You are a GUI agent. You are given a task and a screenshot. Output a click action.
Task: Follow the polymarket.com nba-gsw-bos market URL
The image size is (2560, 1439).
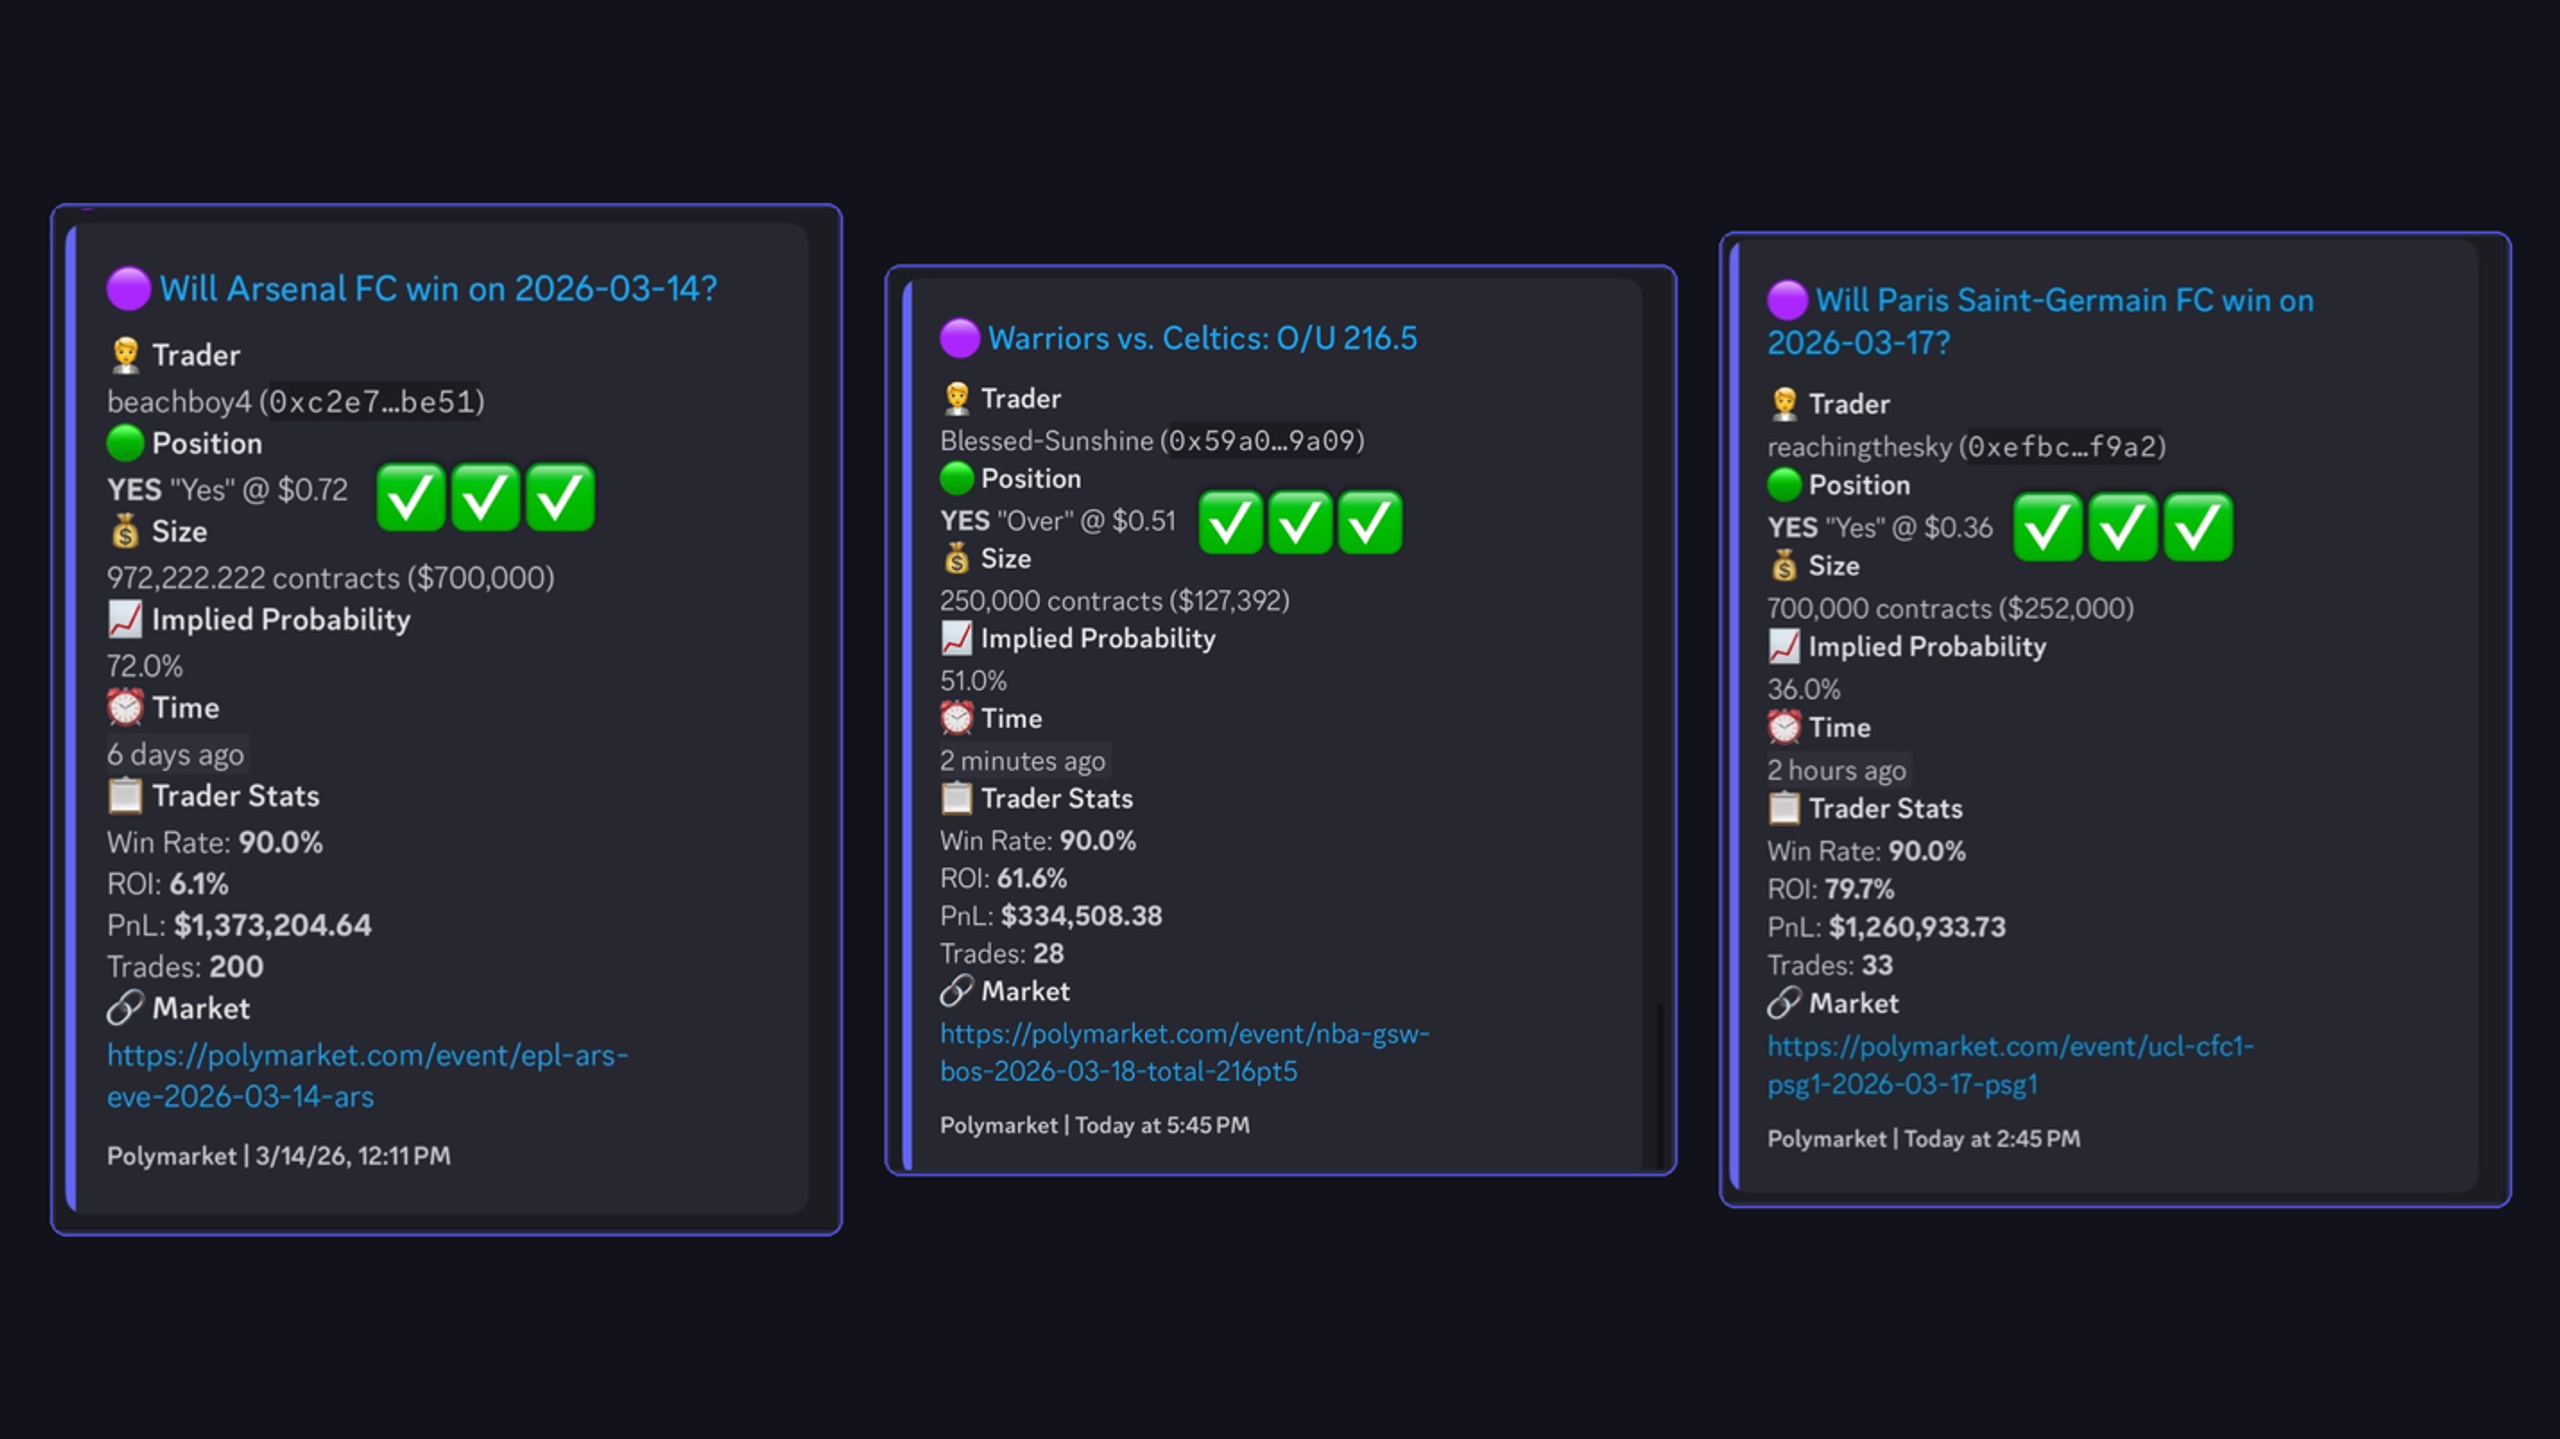[x=1184, y=1052]
